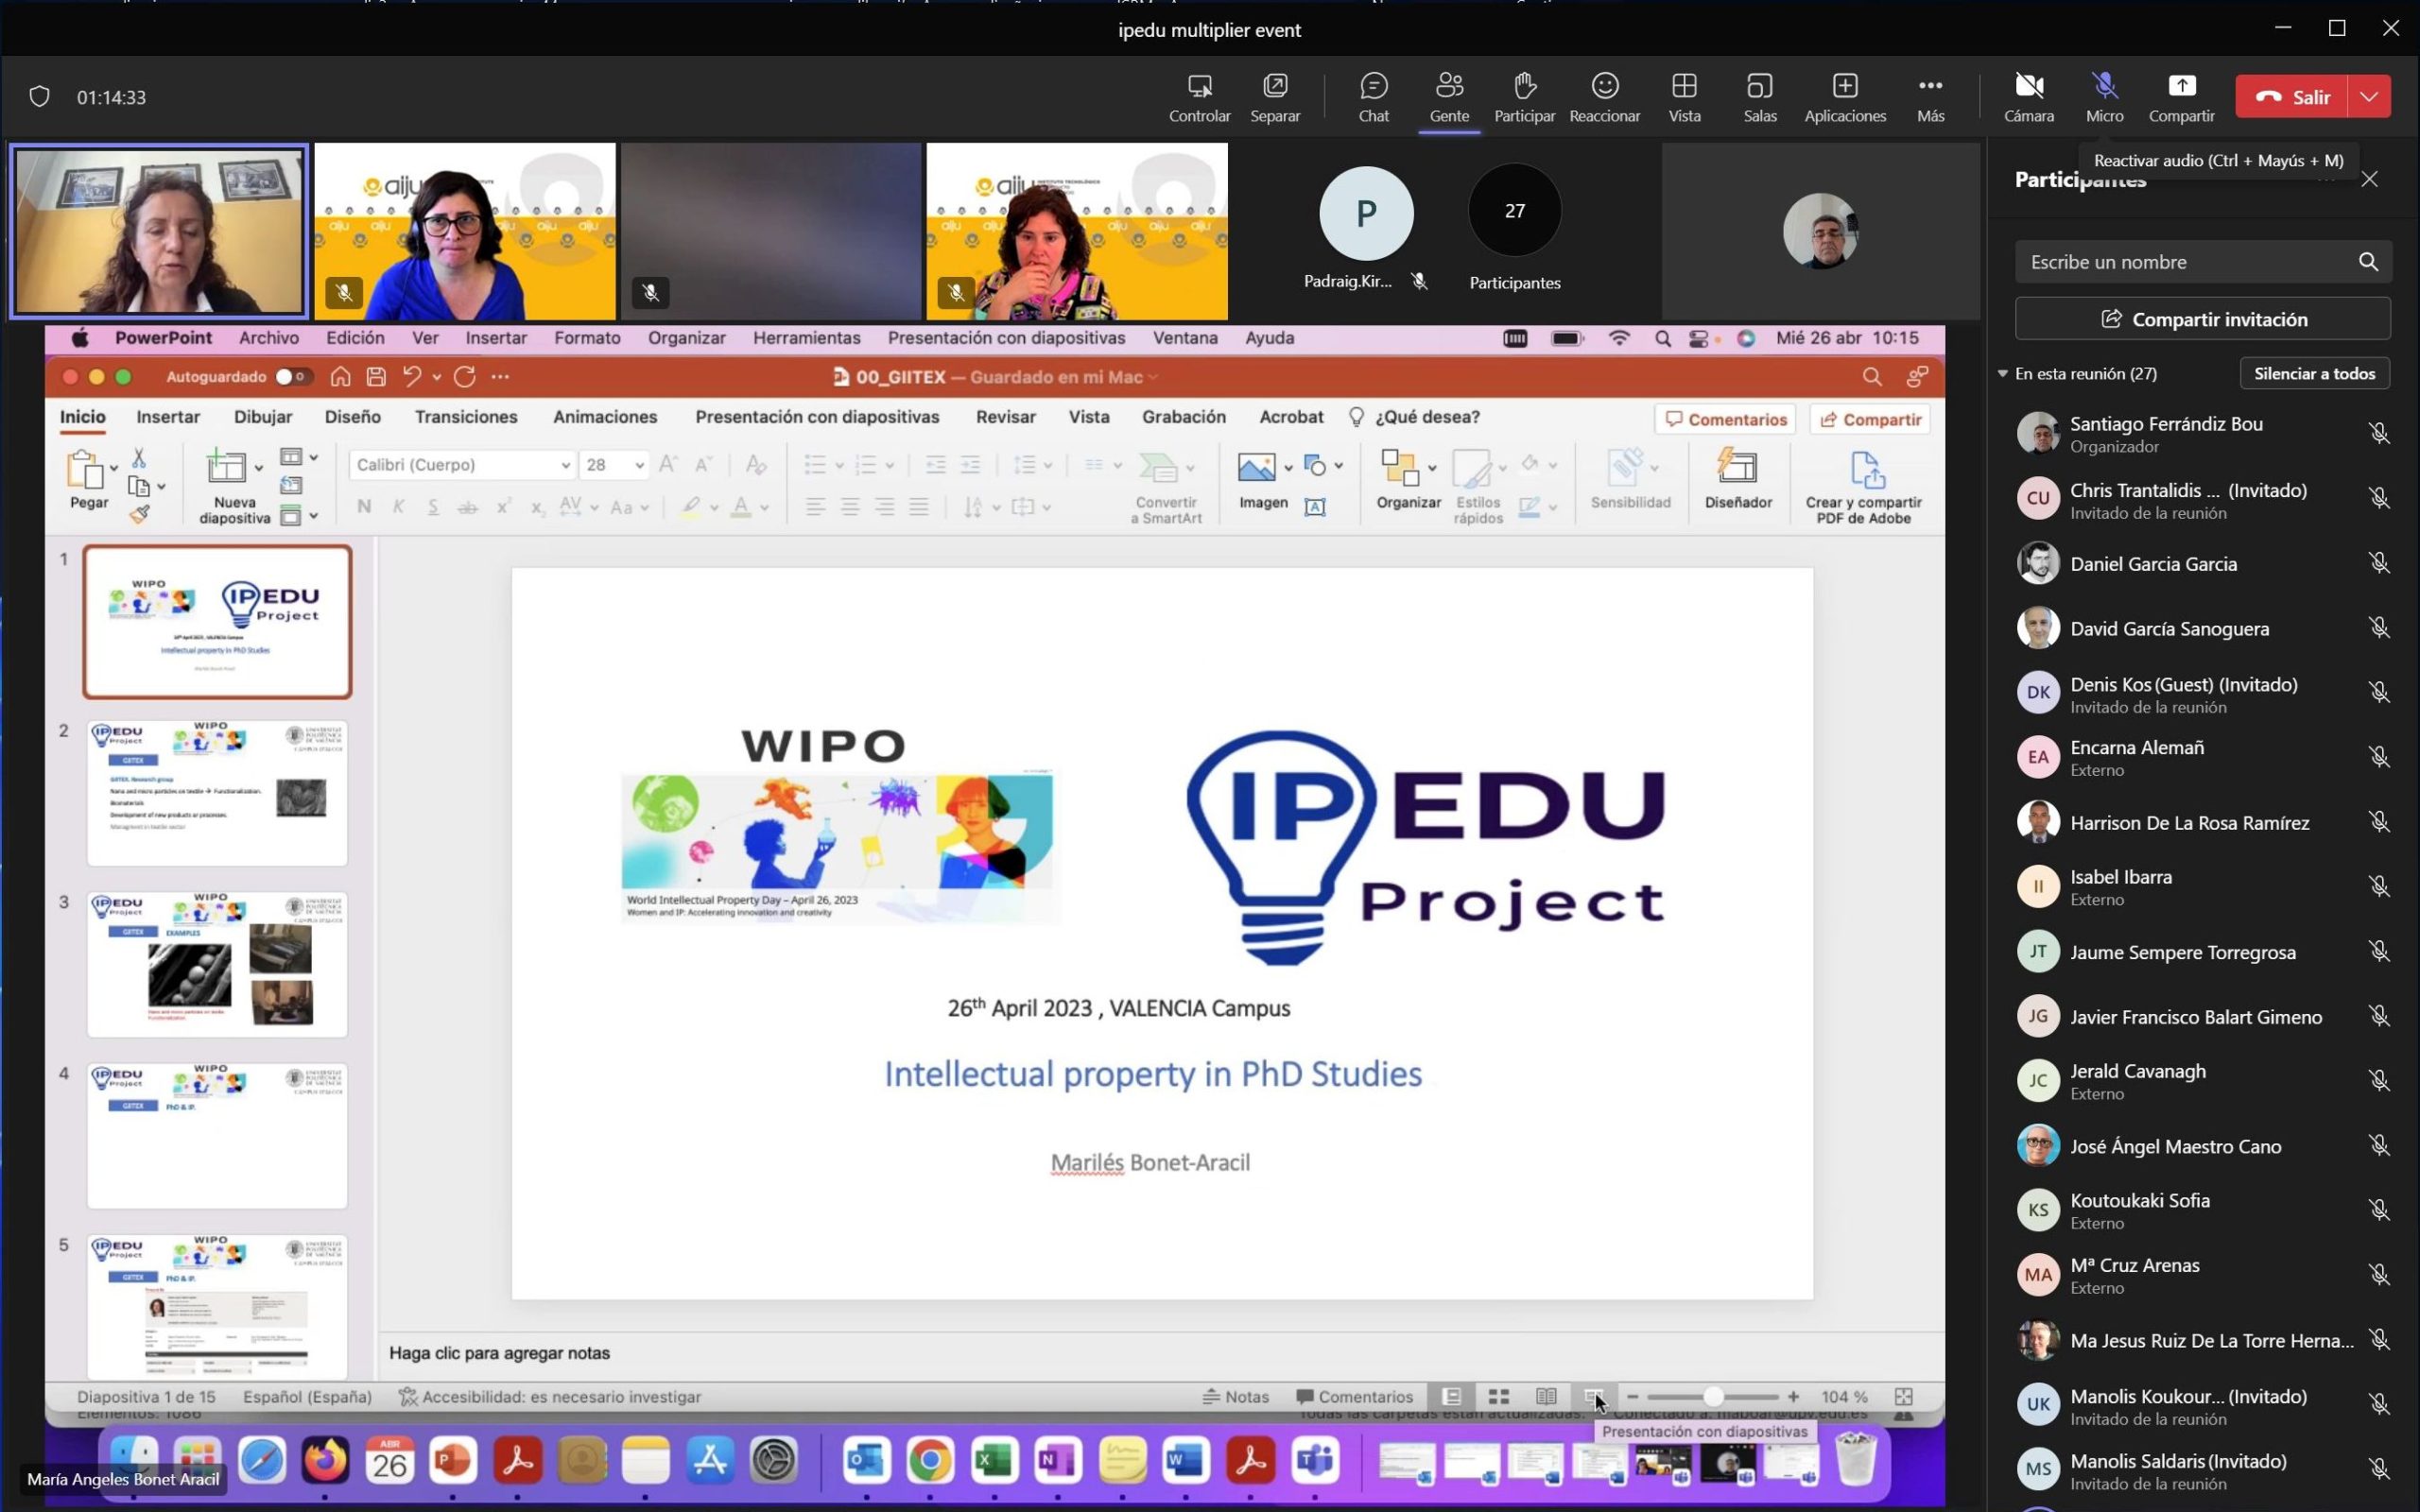
Task: Click the 'Escribe un nombre' search field
Action: pos(2185,262)
